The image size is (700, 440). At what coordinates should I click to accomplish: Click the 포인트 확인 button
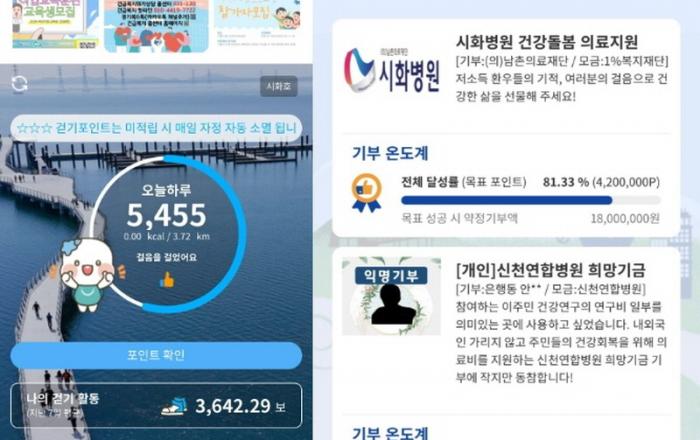coord(156,355)
